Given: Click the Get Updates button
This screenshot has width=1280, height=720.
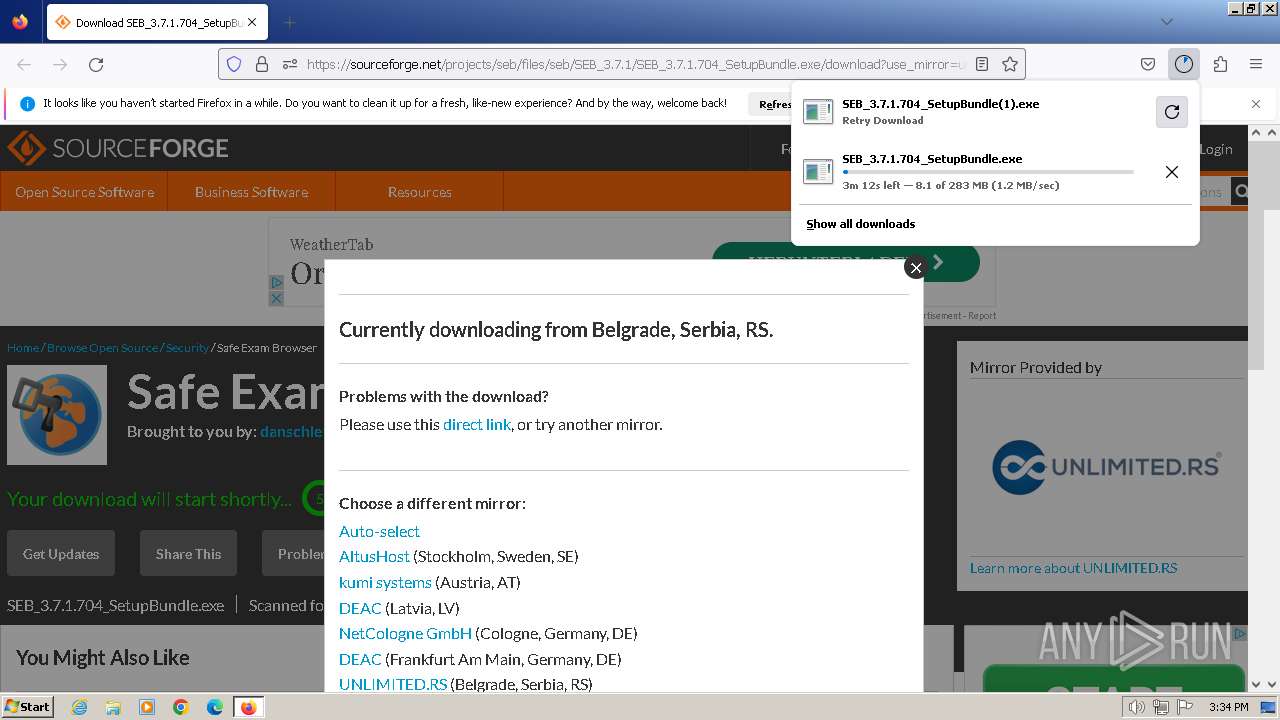Looking at the screenshot, I should pyautogui.click(x=61, y=553).
